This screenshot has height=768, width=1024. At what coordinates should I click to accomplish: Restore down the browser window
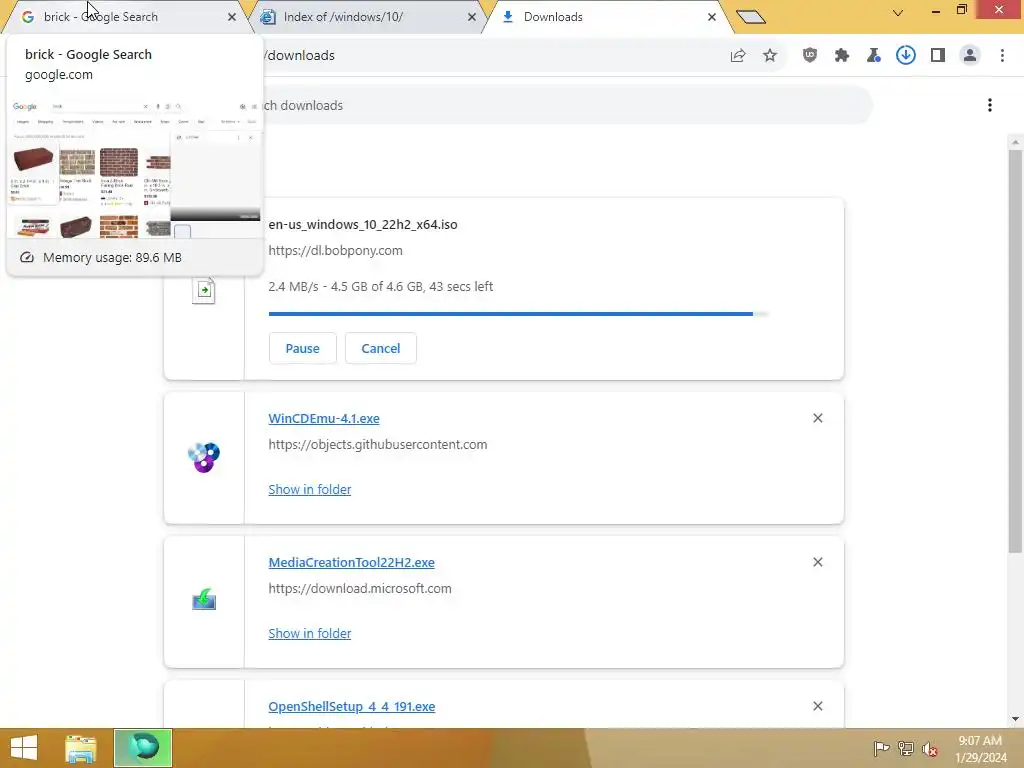coord(961,10)
